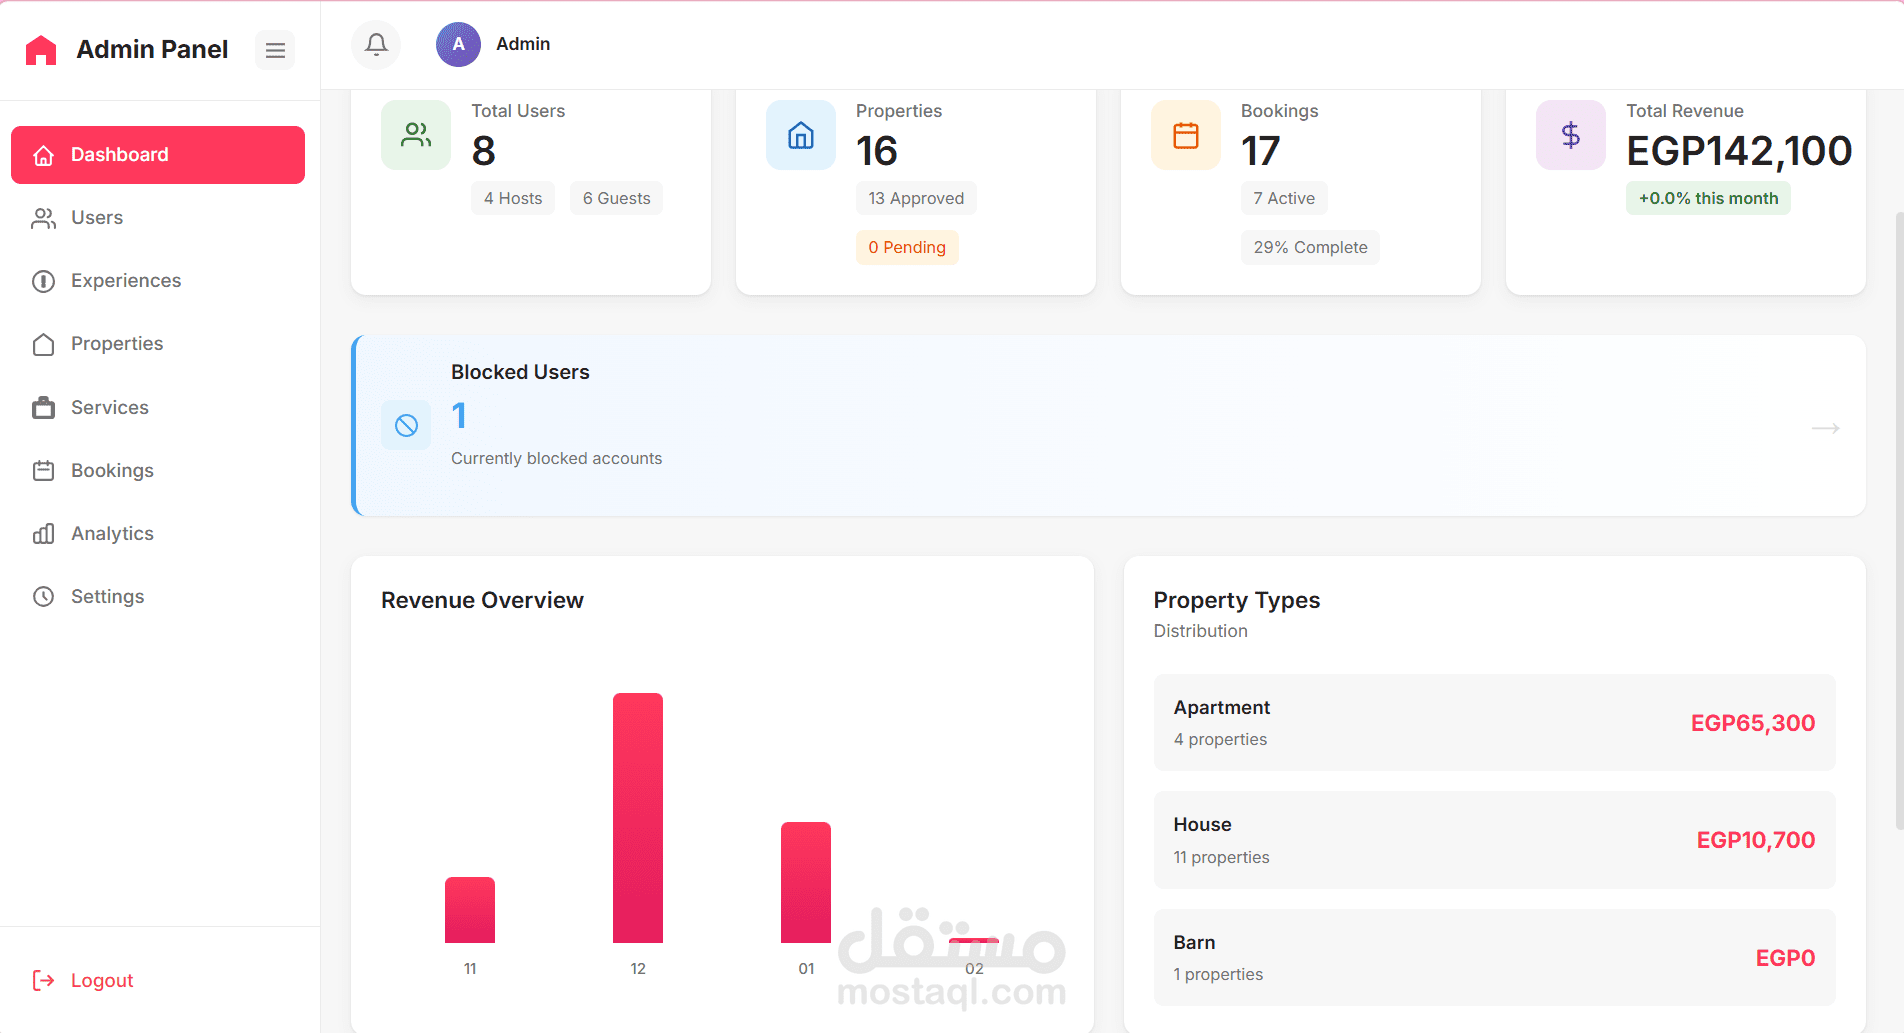Open the notifications bell

click(x=376, y=45)
